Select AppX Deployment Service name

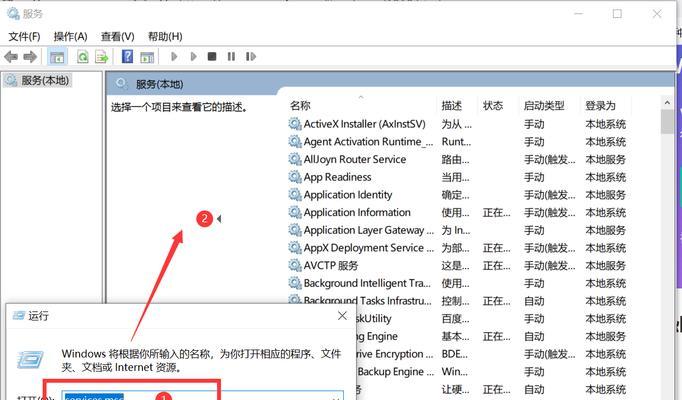[x=368, y=247]
